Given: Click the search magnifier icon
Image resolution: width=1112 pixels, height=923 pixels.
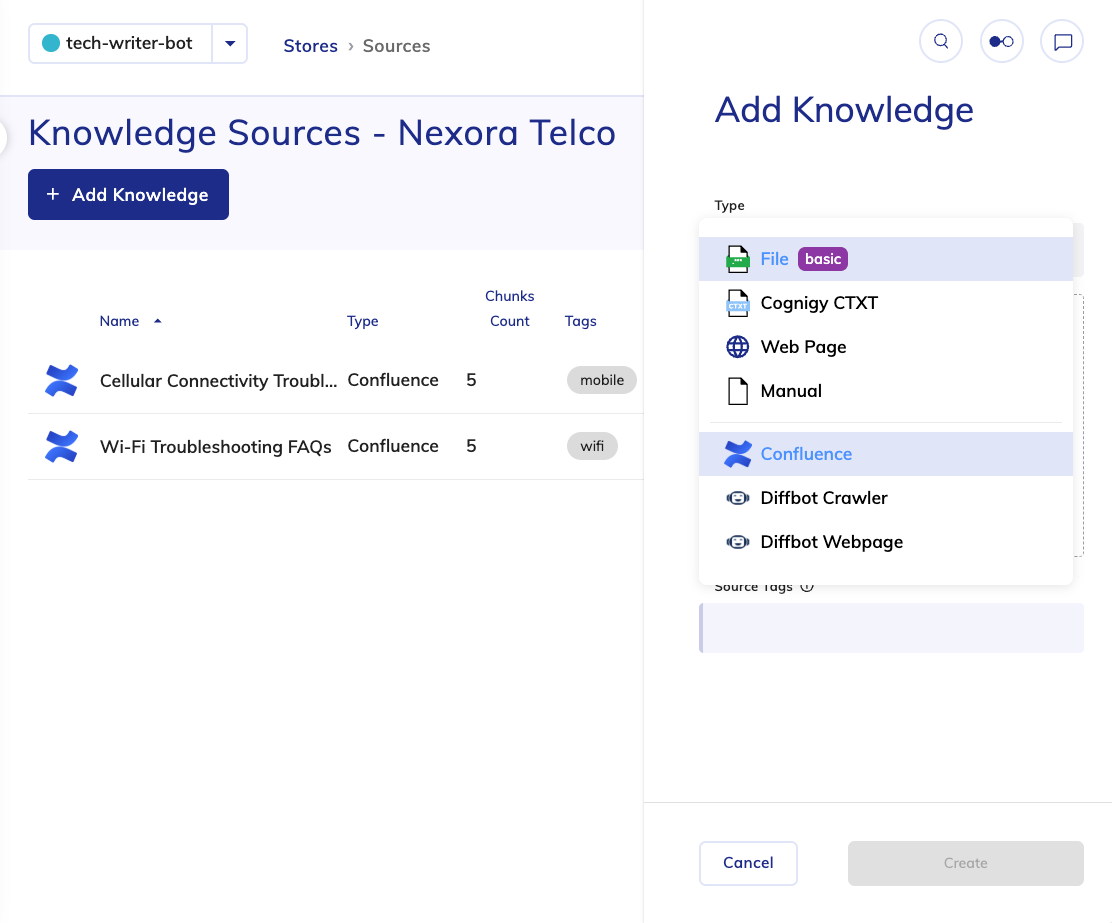Looking at the screenshot, I should (x=940, y=42).
